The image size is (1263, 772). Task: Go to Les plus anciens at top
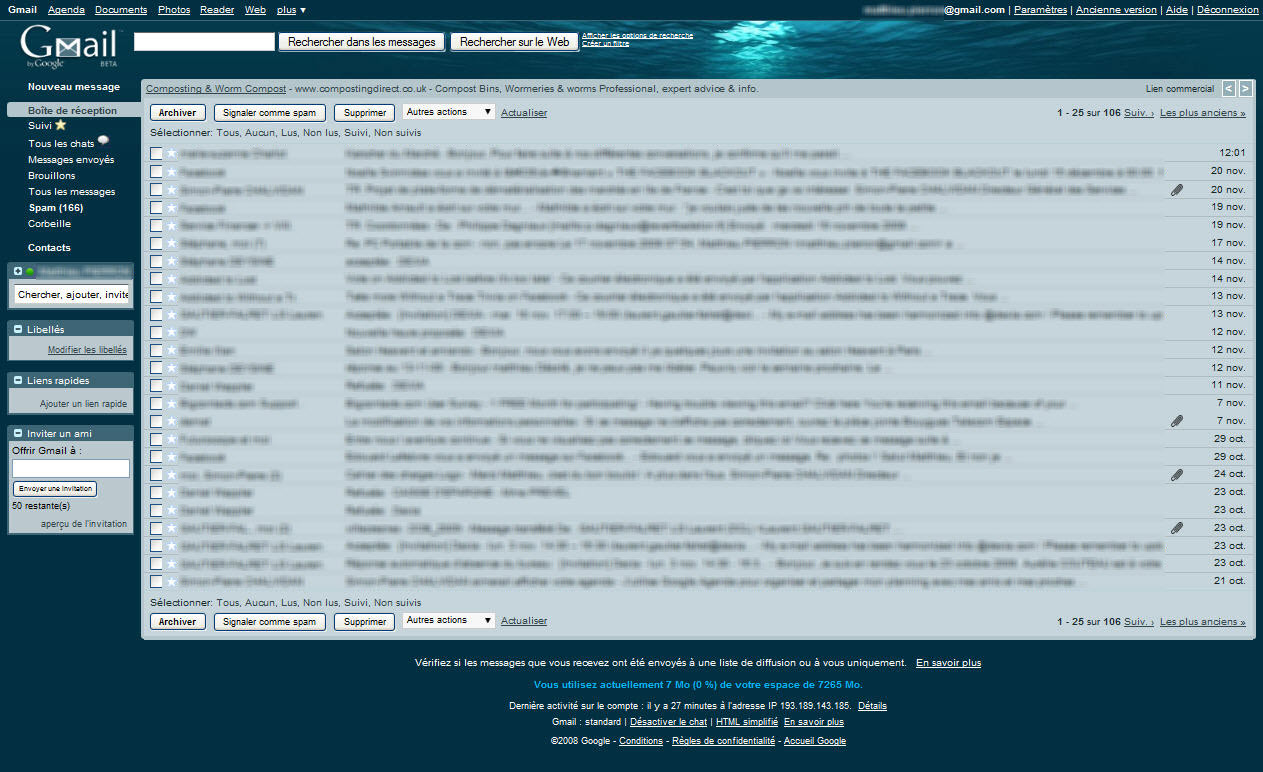[x=1203, y=113]
